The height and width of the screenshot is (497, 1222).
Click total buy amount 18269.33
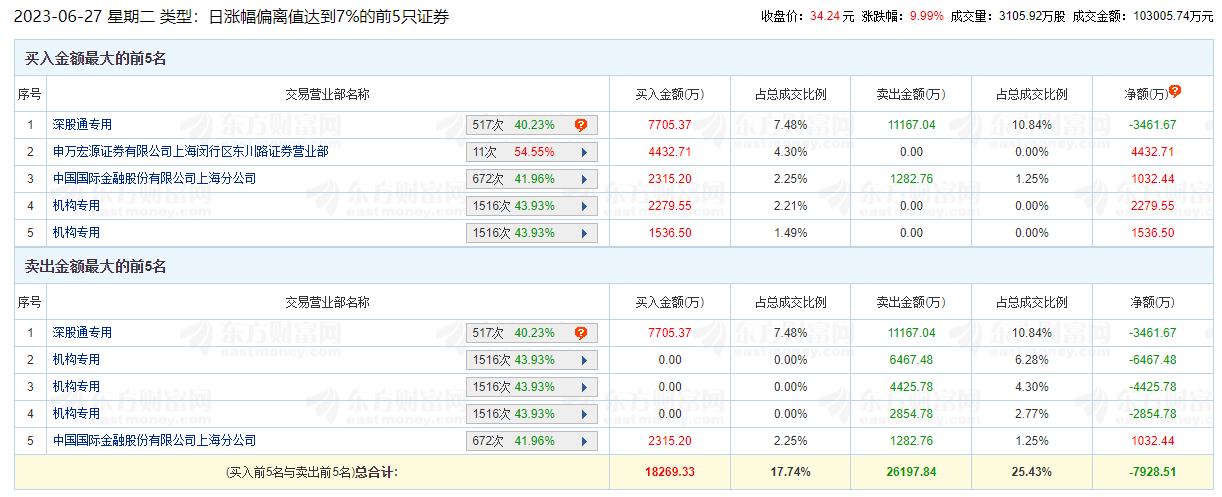[x=669, y=471]
